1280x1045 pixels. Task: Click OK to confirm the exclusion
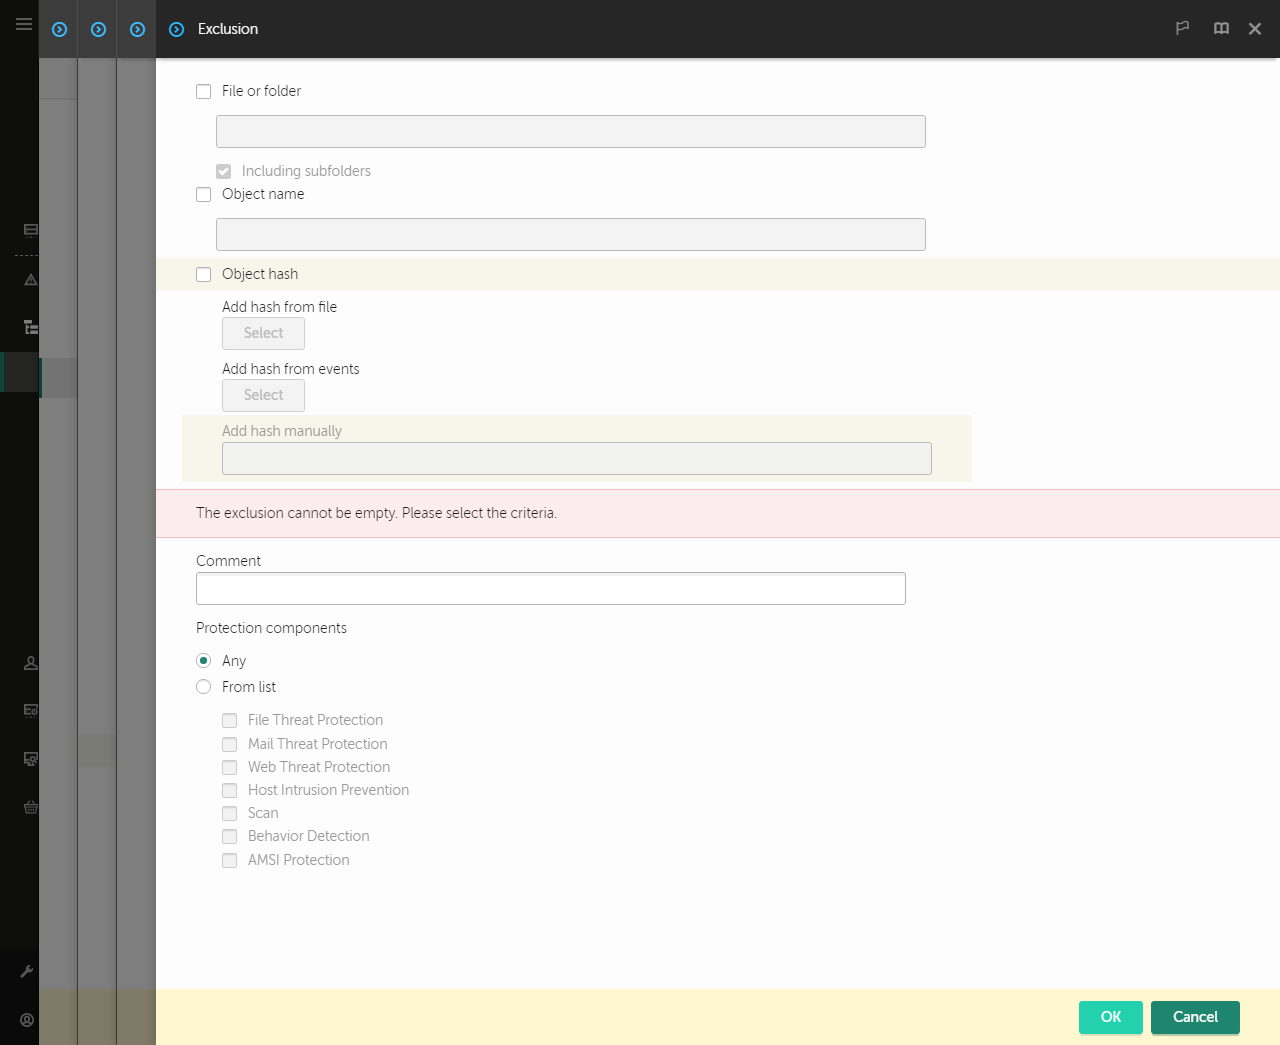pos(1110,1017)
